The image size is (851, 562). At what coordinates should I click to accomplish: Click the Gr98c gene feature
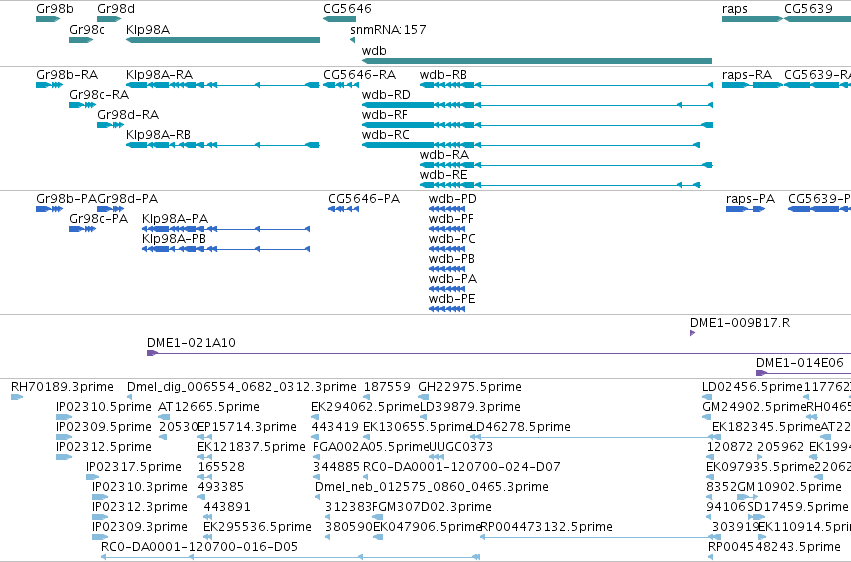[81, 40]
